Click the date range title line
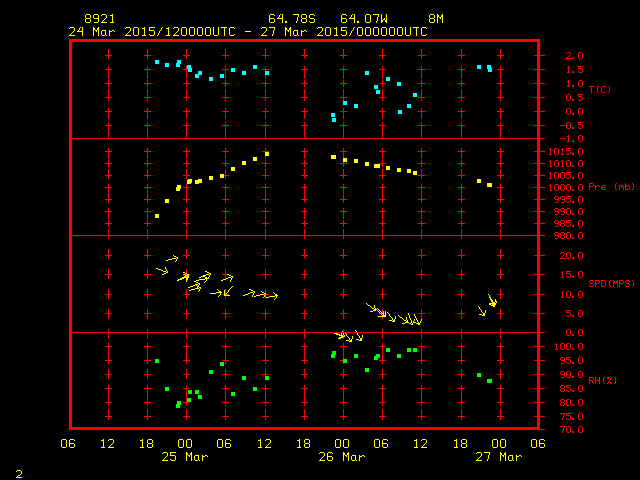This screenshot has height=480, width=640. coord(248,31)
